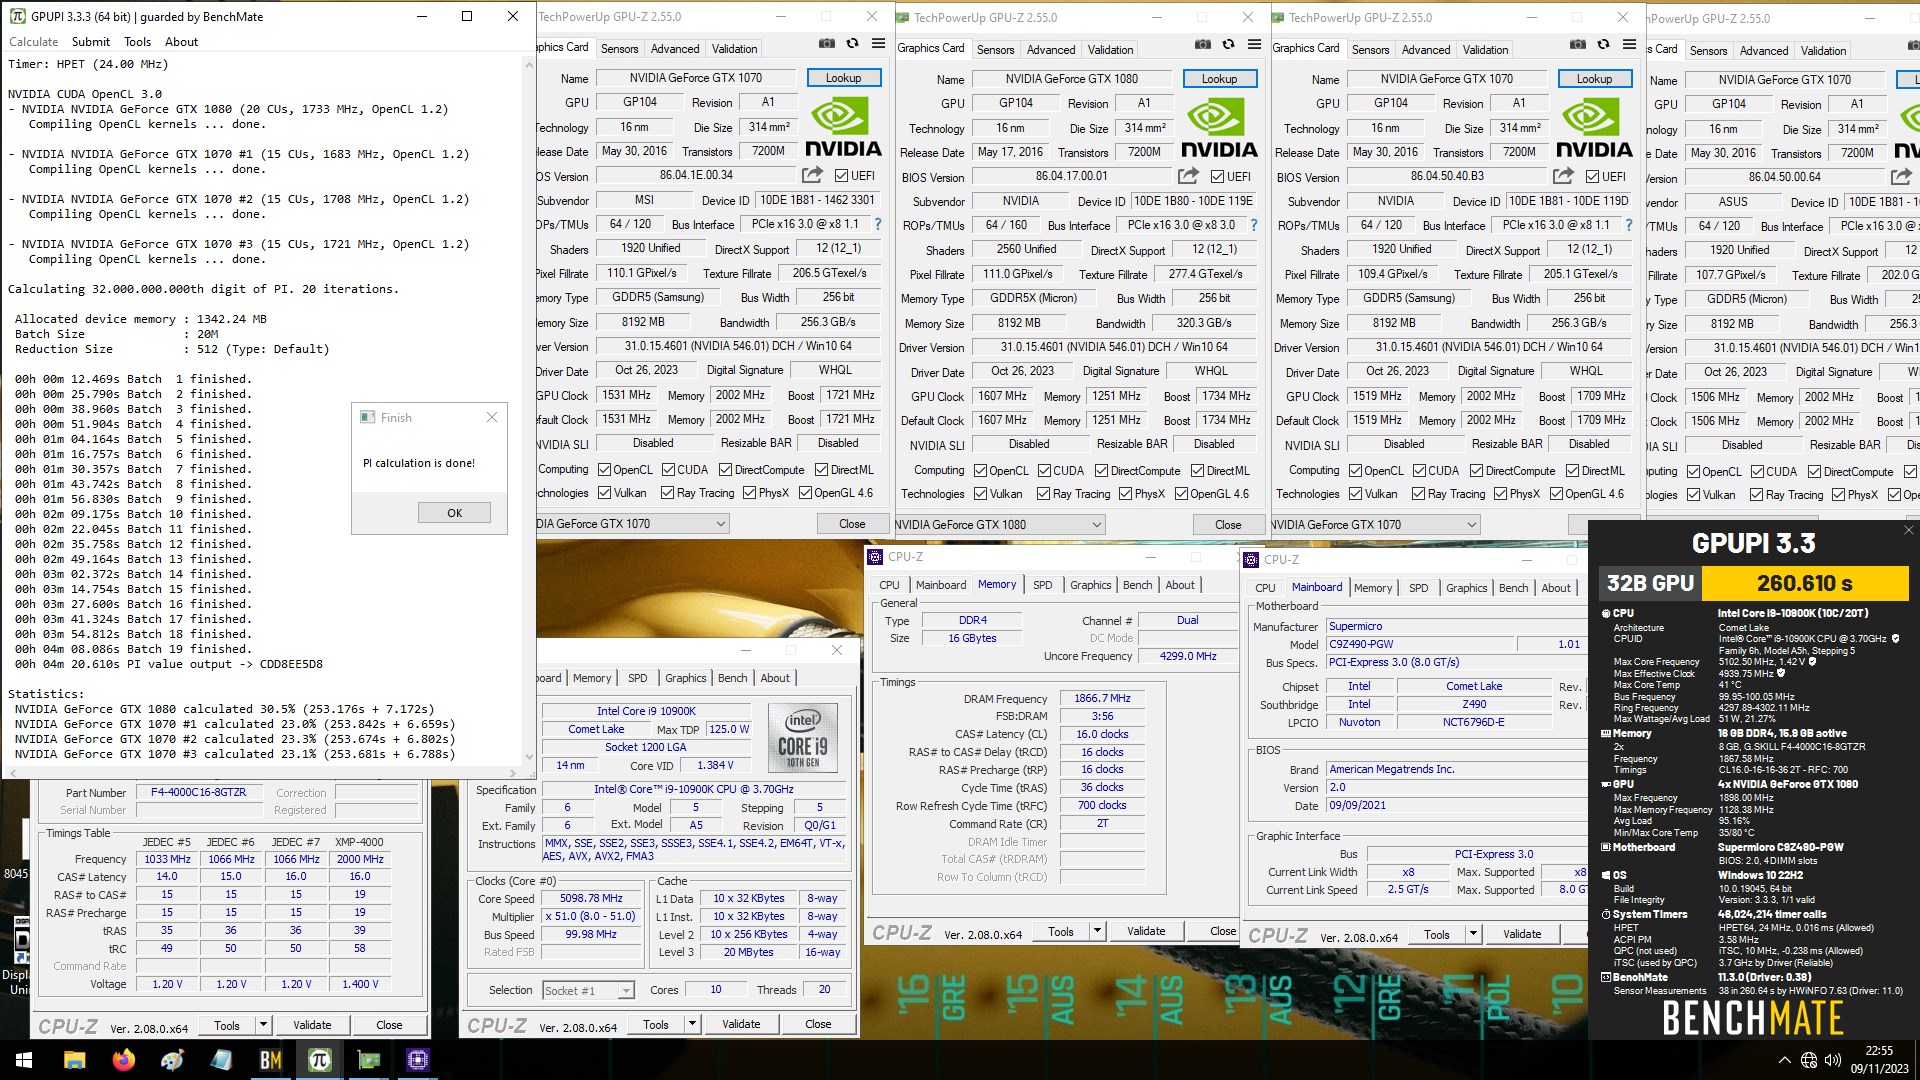Click the camera icon in GTX 1080 GPU-Z window
This screenshot has height=1080, width=1920.
pos(1203,45)
